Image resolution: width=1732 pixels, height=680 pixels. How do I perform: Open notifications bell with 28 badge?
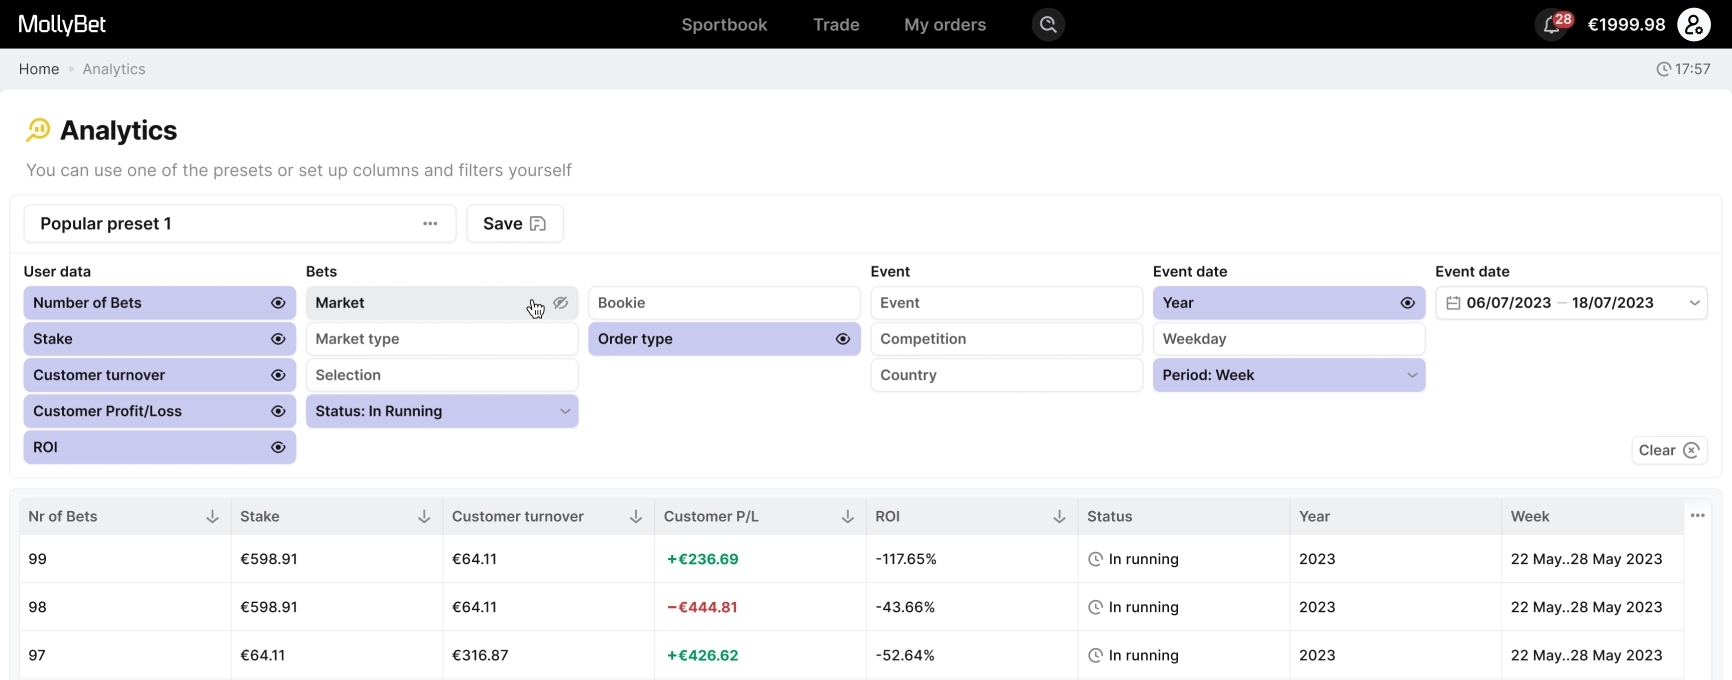(x=1553, y=25)
